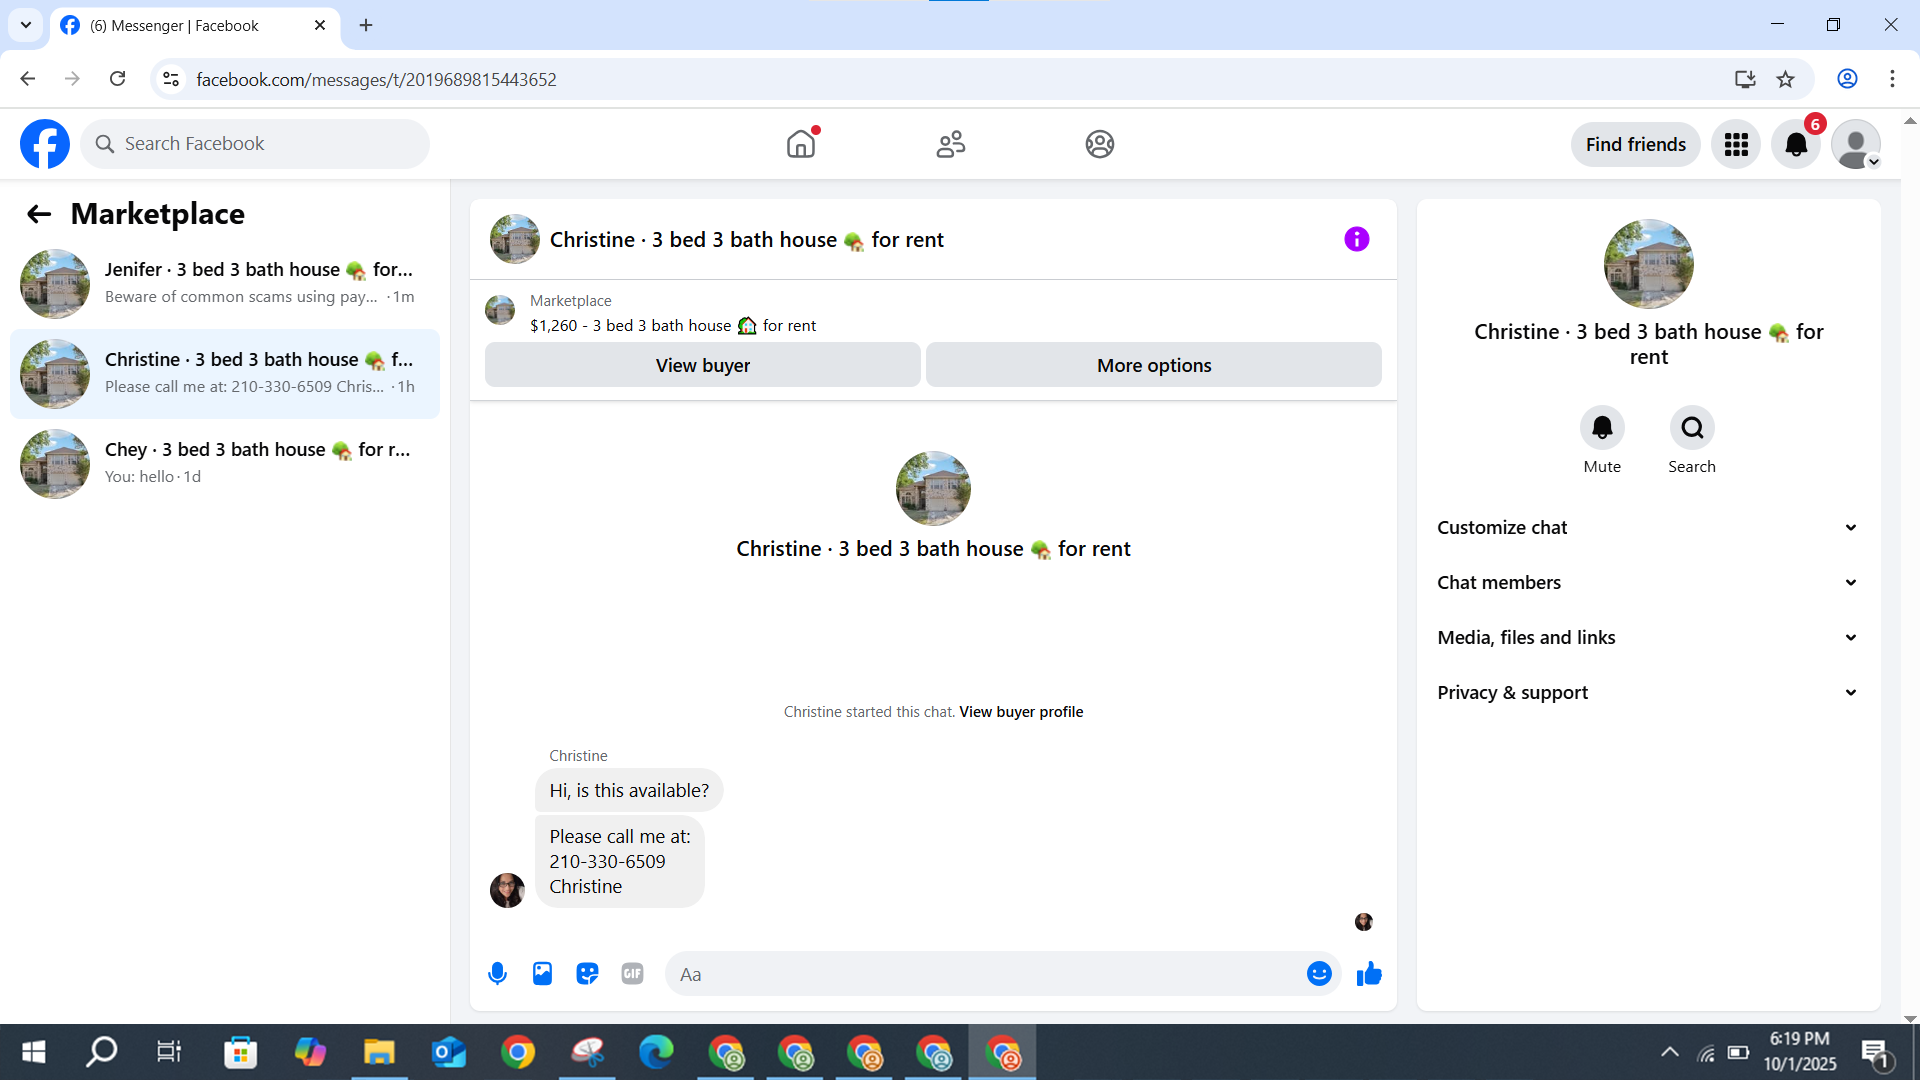Click the More options button
1920x1080 pixels.
1154,365
